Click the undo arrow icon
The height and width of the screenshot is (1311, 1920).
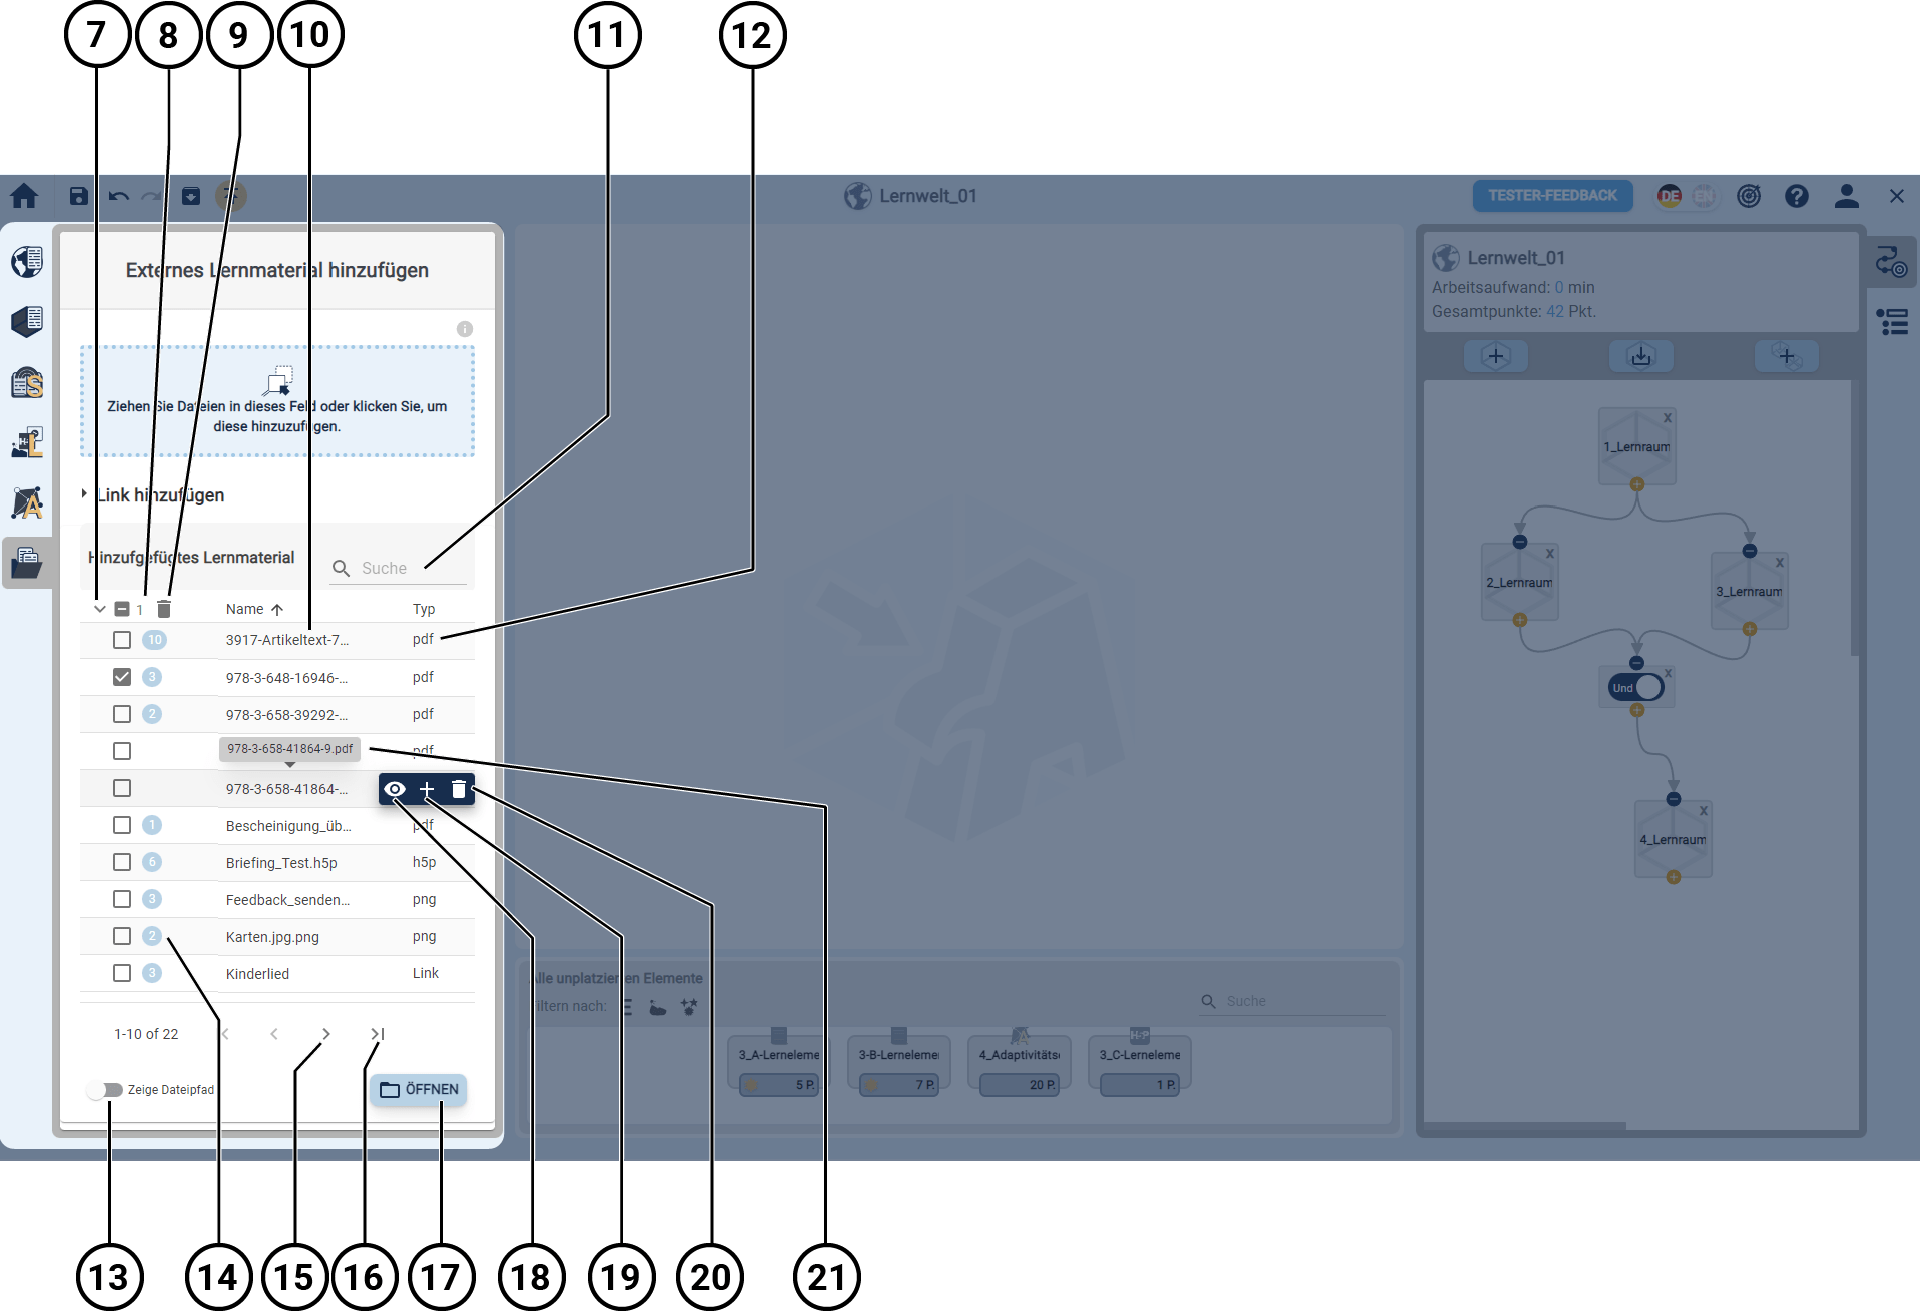(x=118, y=196)
